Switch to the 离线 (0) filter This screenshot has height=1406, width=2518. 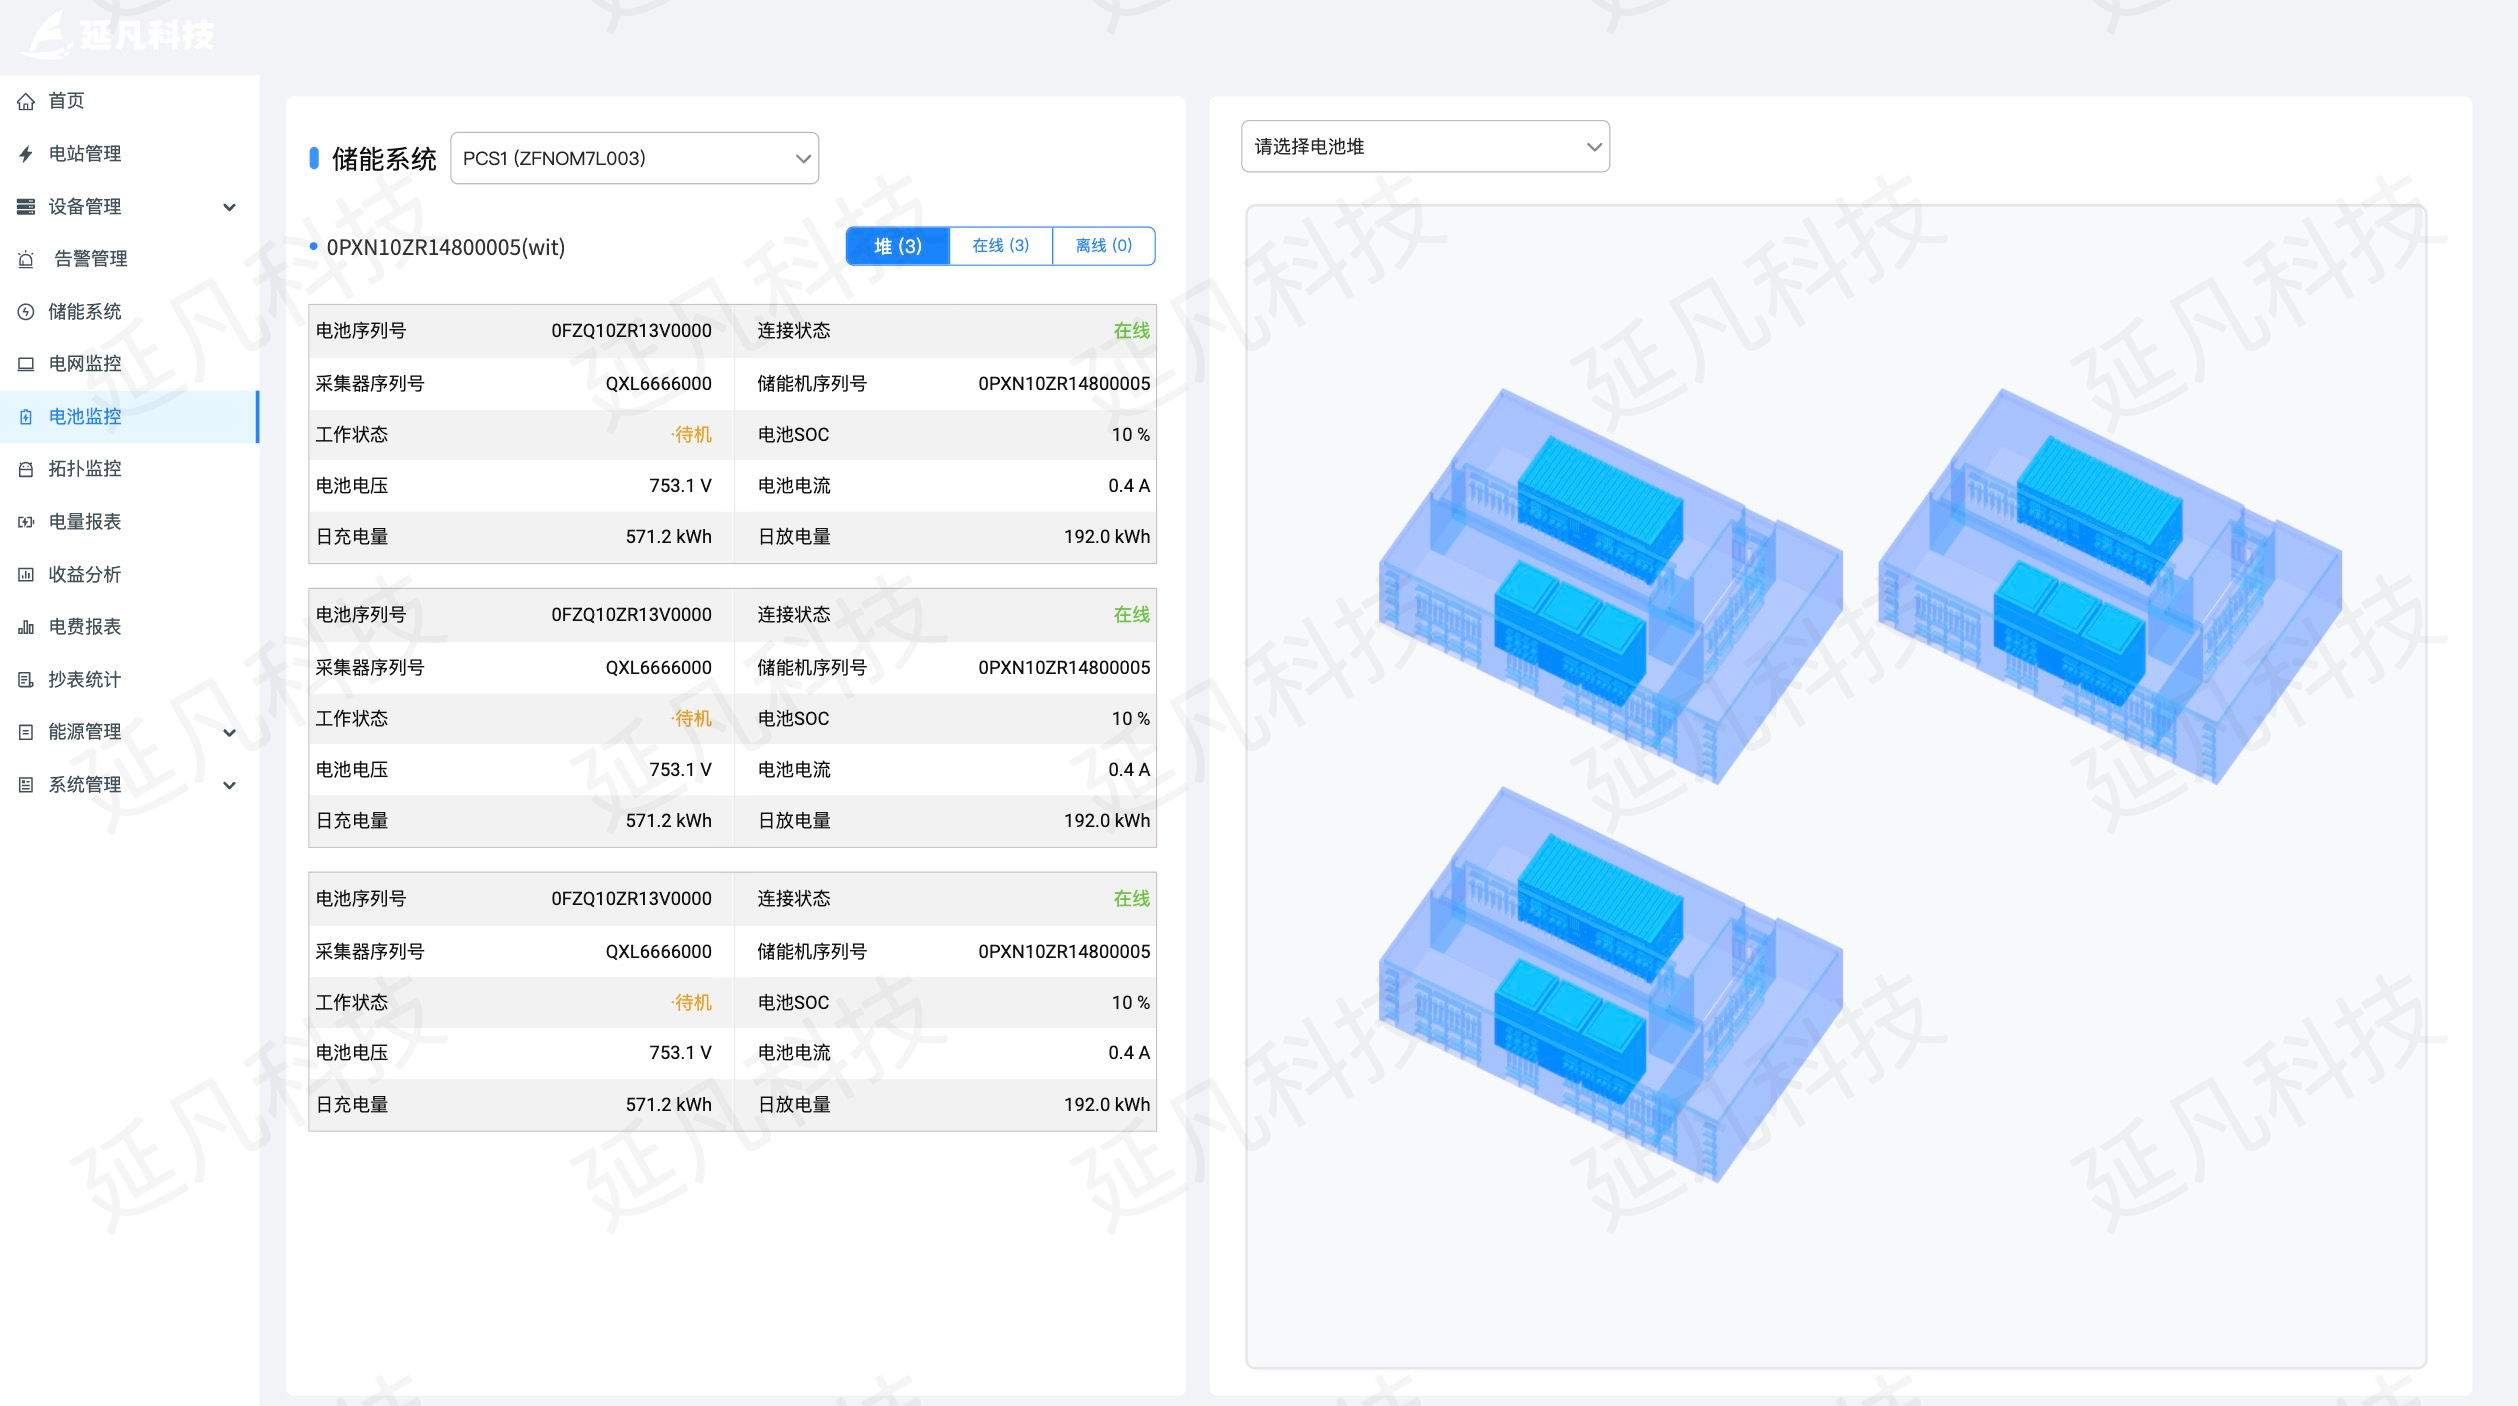pos(1103,246)
